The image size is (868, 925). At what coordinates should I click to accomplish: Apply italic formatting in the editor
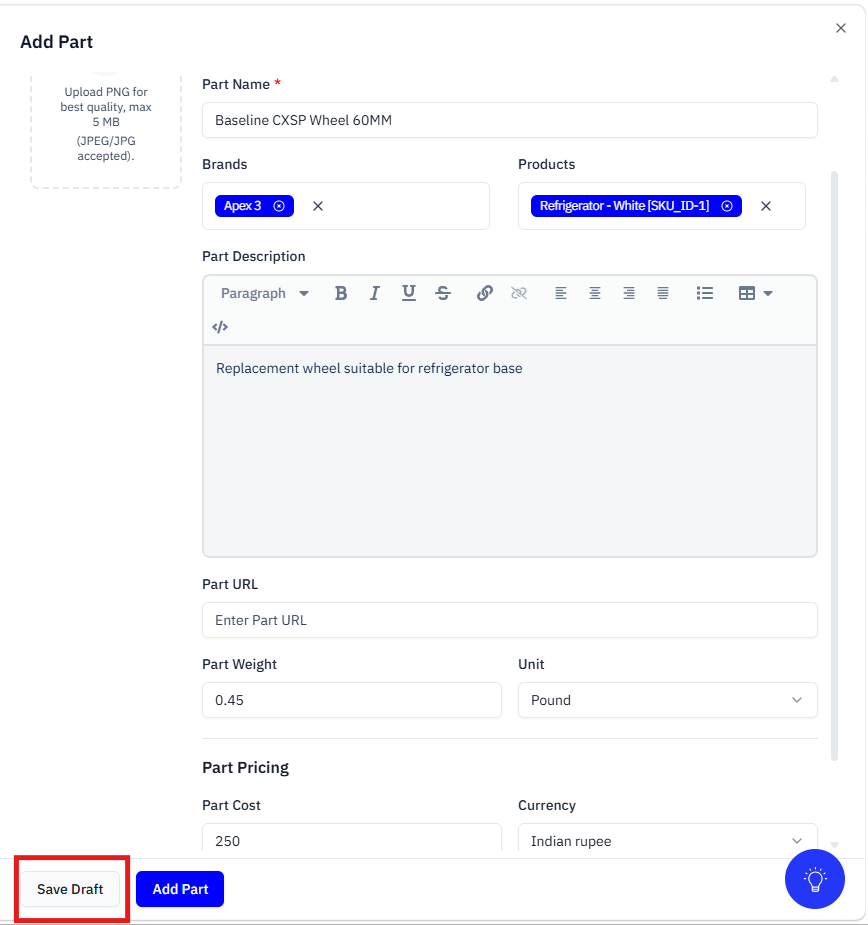[375, 293]
